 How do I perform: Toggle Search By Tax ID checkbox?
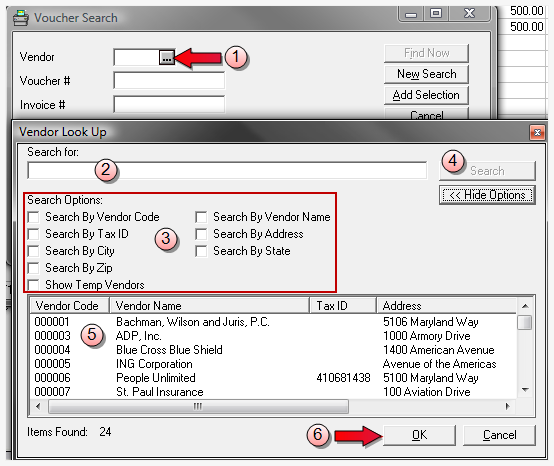tap(34, 234)
